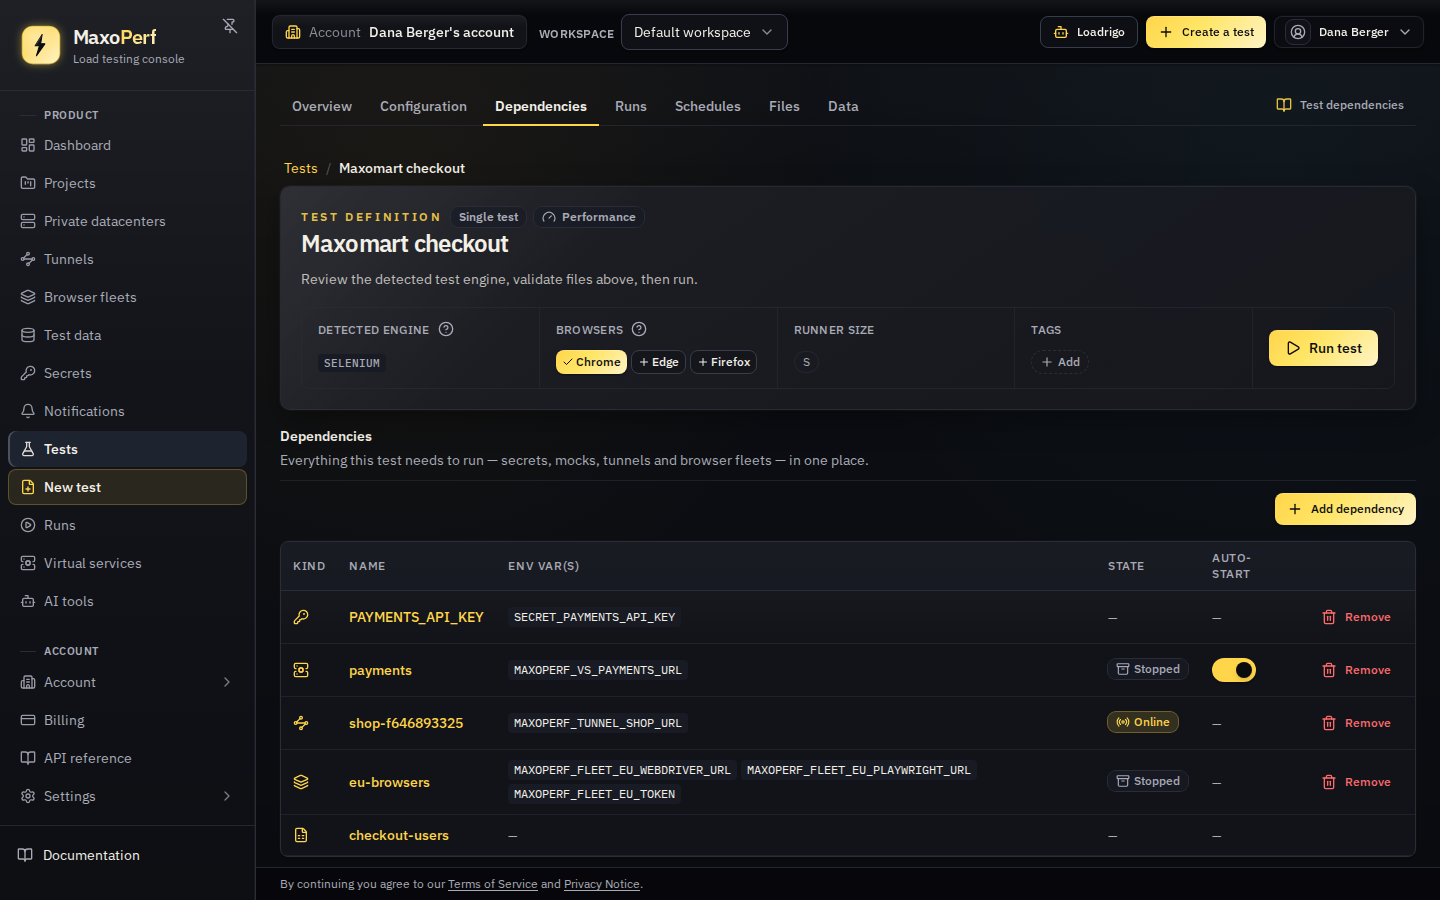Switch to the Runs tab

(x=631, y=106)
